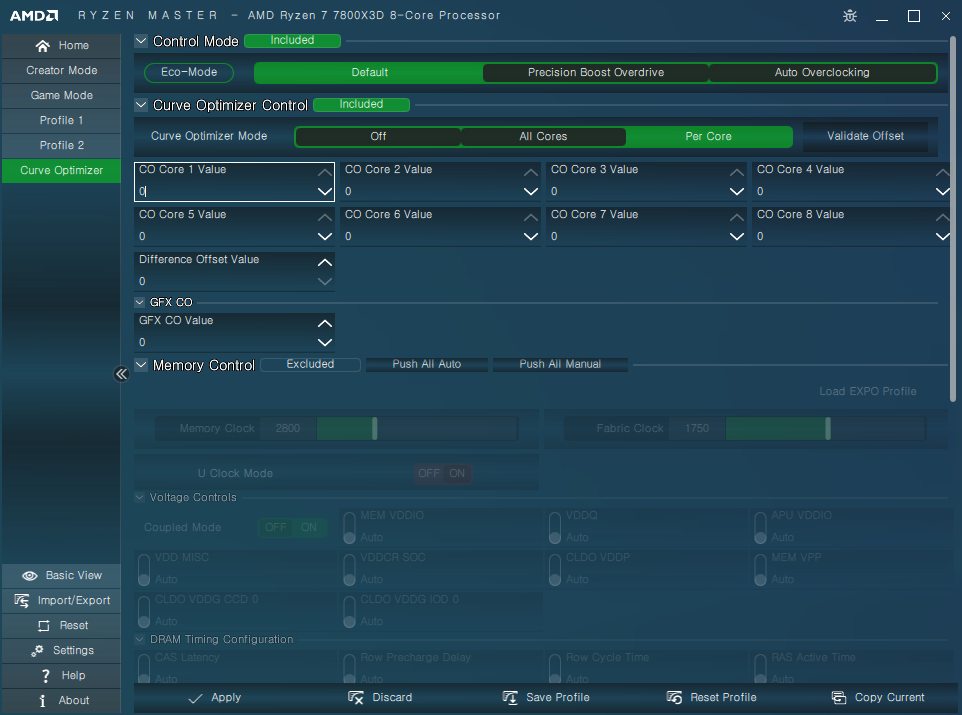The height and width of the screenshot is (715, 962).
Task: Collapse the Voltage Controls section
Action: [140, 497]
